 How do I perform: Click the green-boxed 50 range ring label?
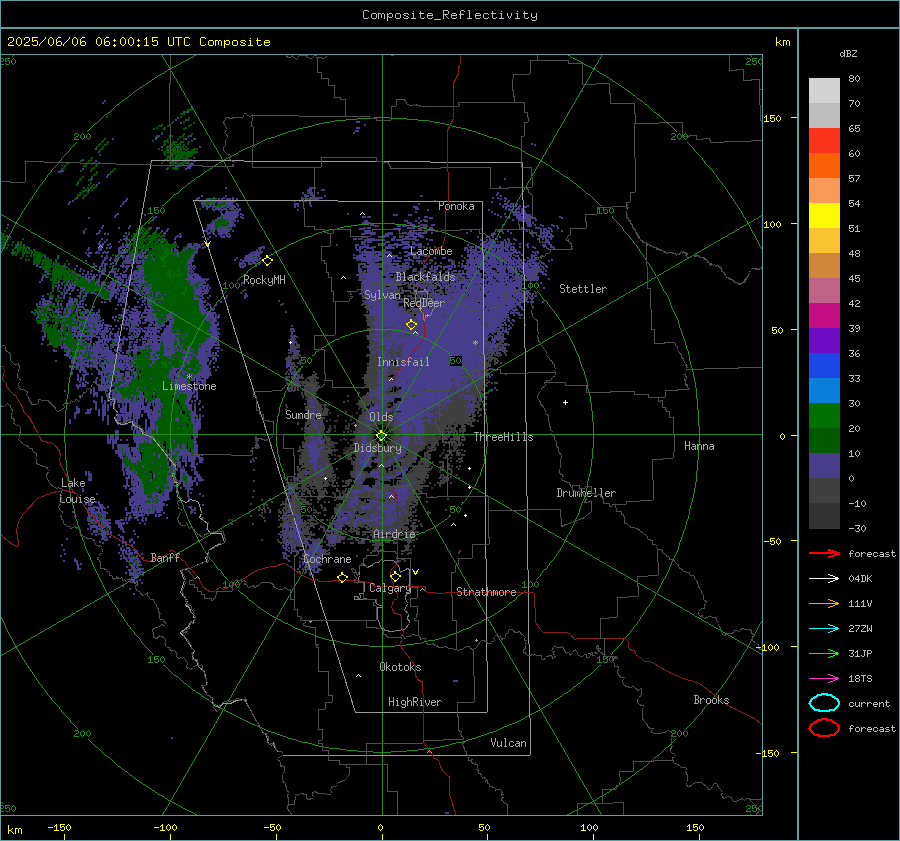click(456, 361)
